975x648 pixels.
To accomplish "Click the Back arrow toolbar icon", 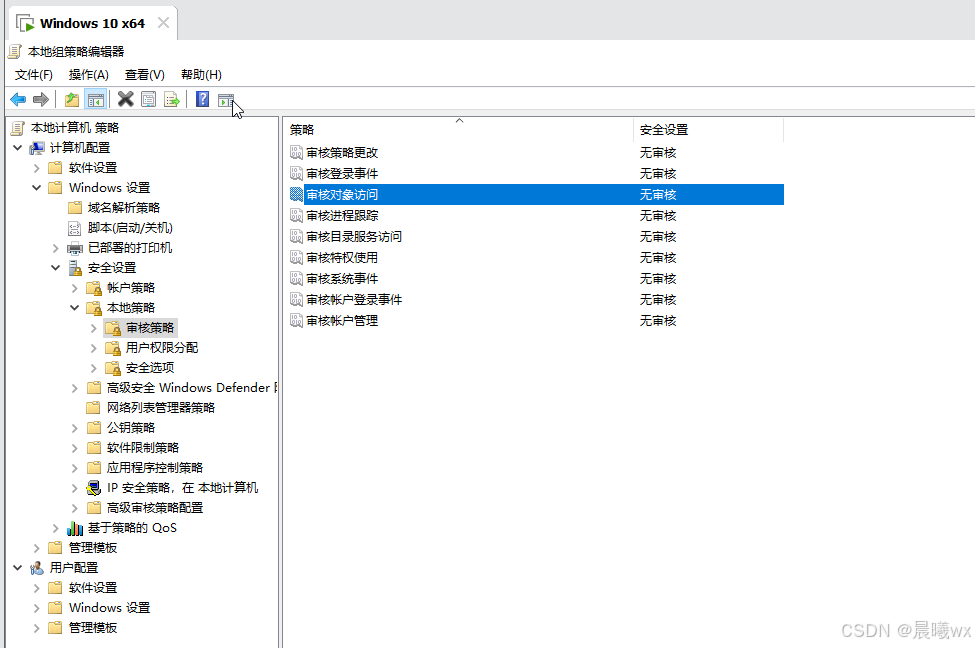I will coord(18,100).
